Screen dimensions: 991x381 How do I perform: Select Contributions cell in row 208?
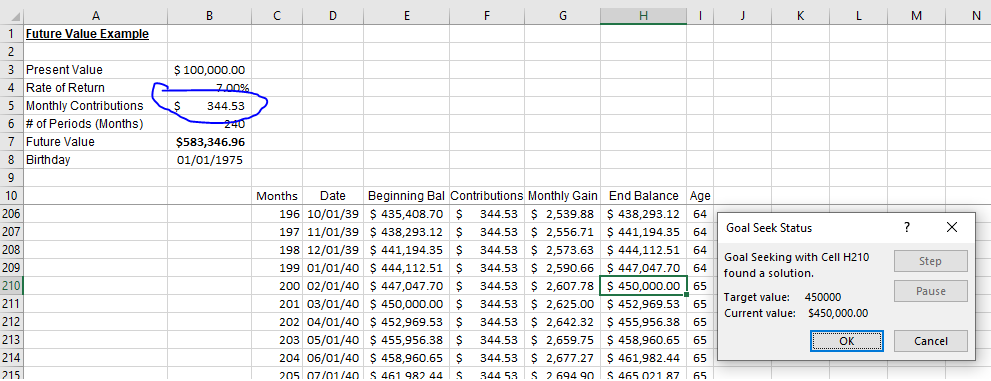coord(487,250)
